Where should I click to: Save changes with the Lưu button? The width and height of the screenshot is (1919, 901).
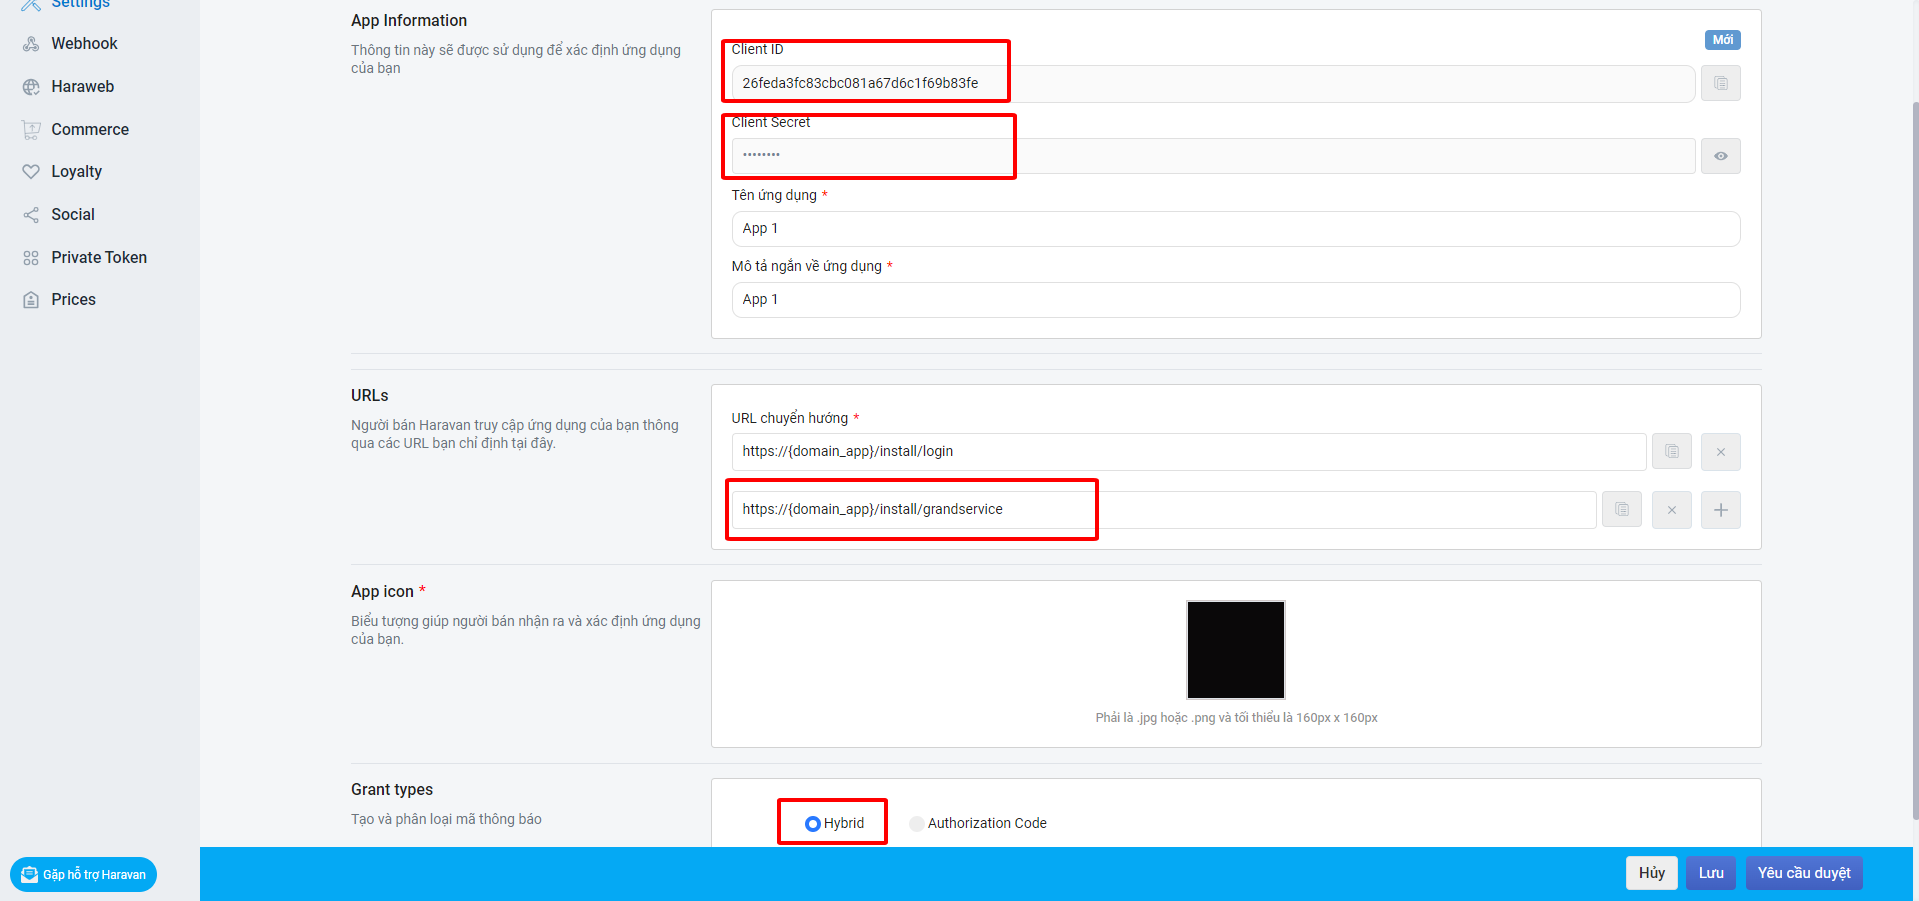coord(1710,873)
